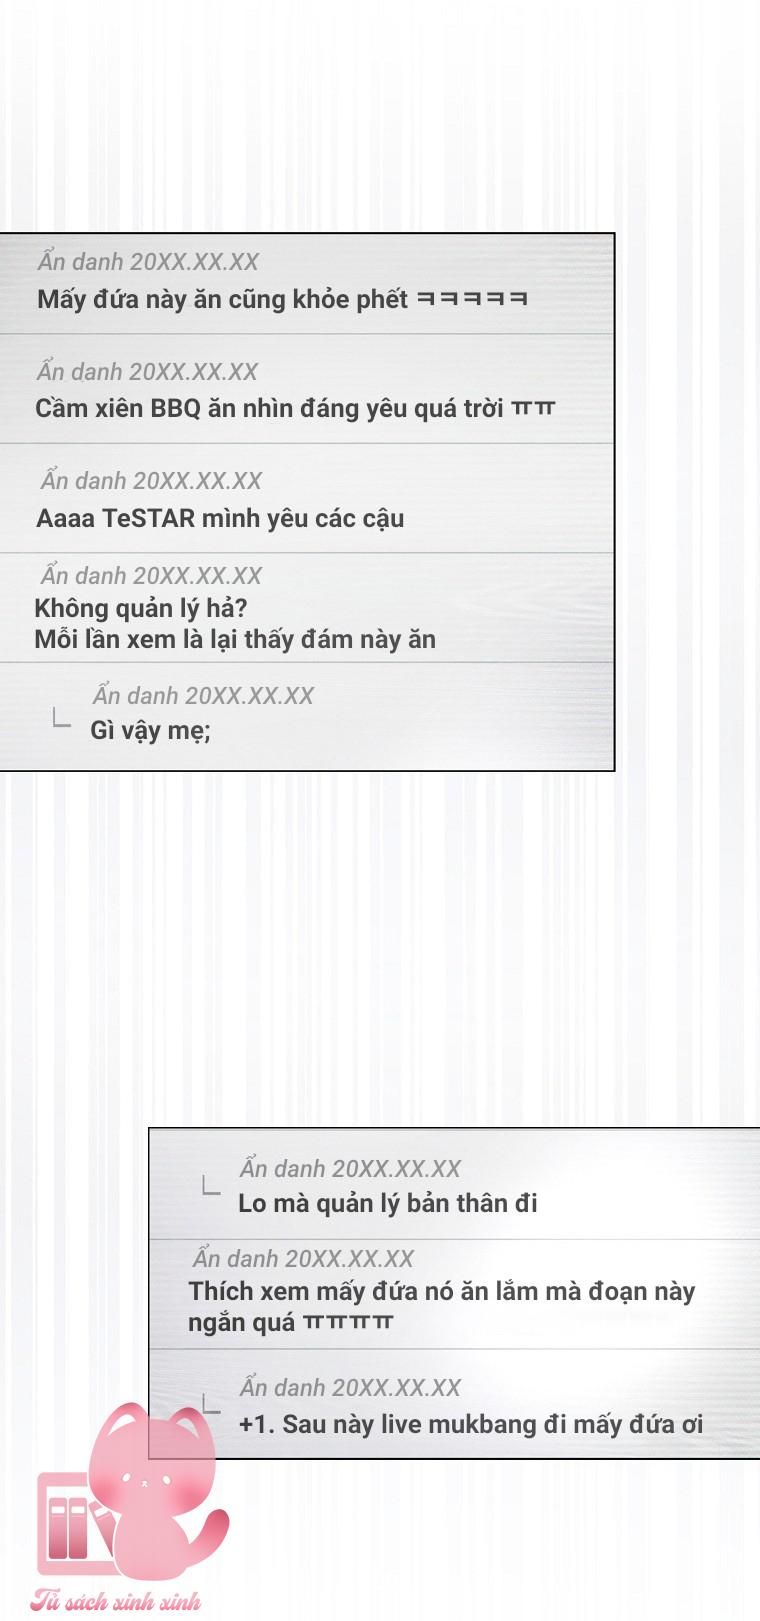Select comment 'Aaaa TeSTAR mình yêu các cậu'
This screenshot has width=760, height=1621.
[x=220, y=518]
